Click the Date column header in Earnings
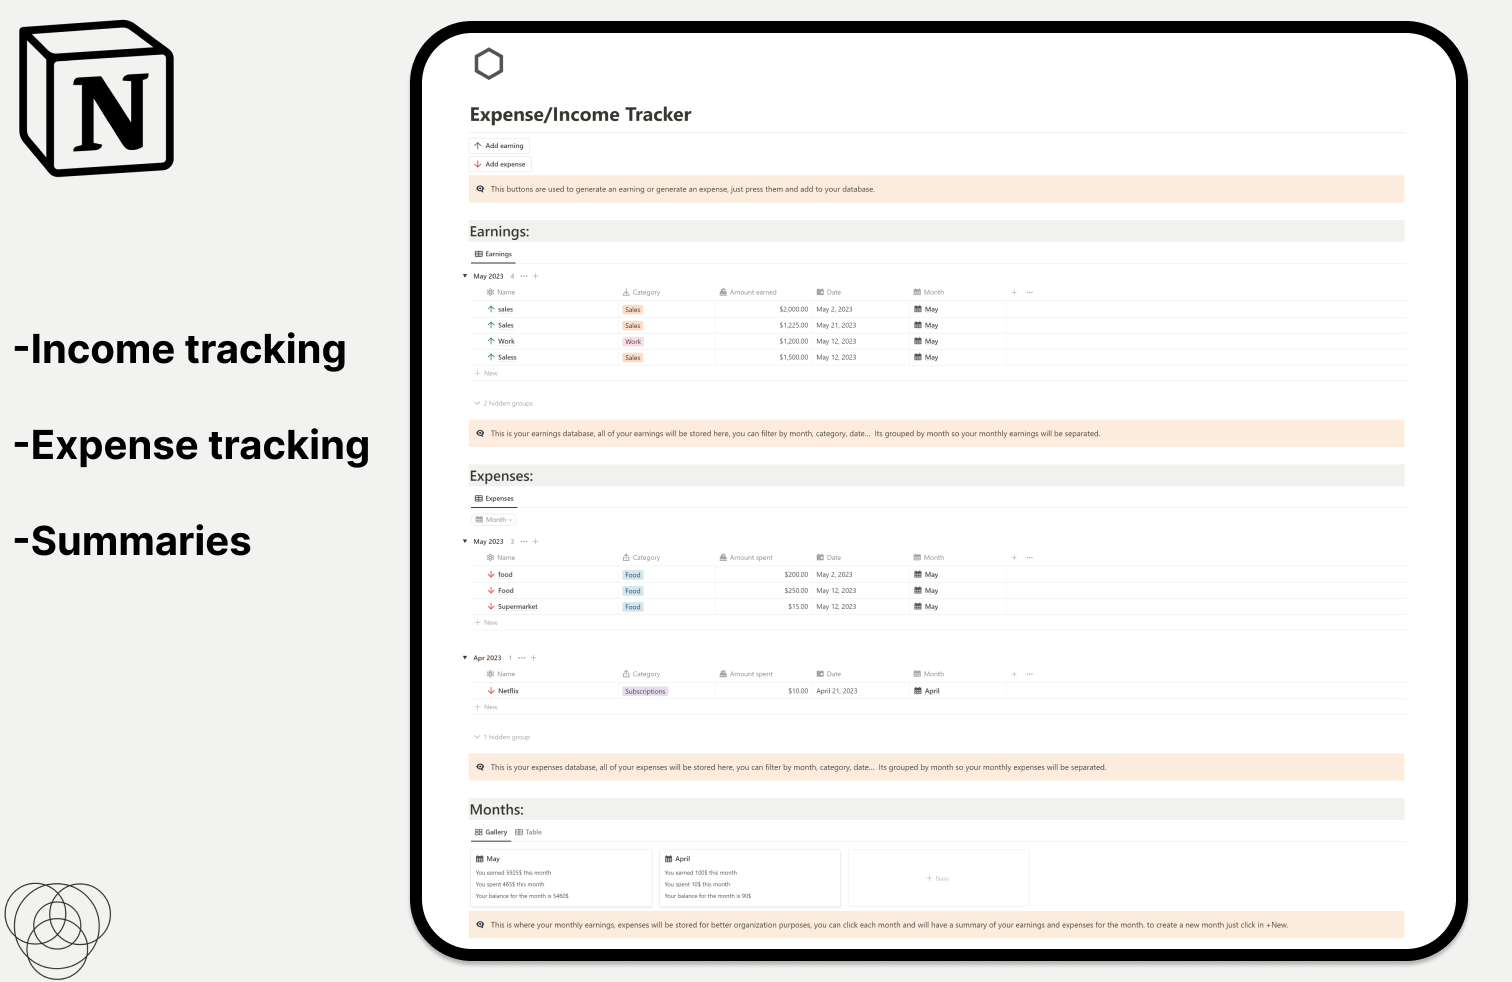This screenshot has width=1512, height=982. 828,292
